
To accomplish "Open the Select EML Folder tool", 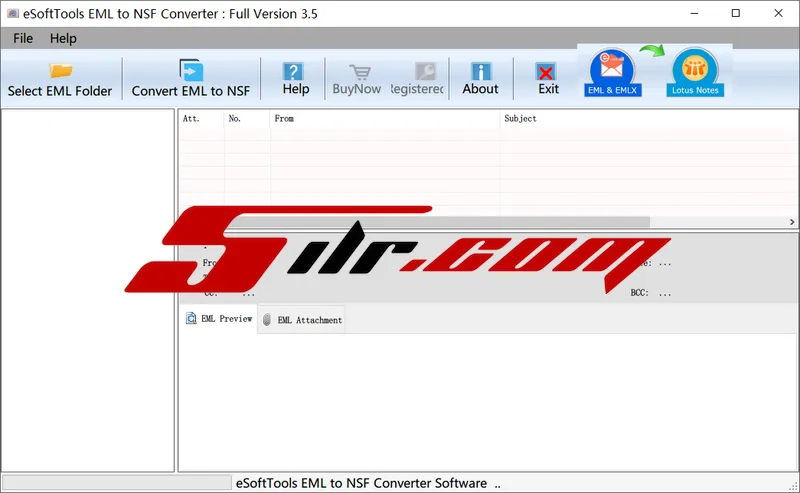I will (60, 79).
